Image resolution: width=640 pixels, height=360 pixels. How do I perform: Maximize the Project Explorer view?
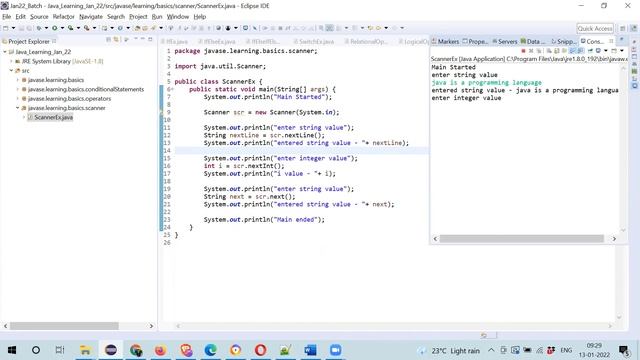150,39
